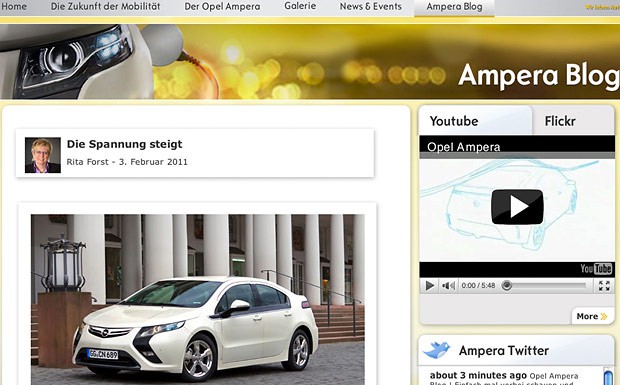
Task: Click the Twitter feed scrollbar
Action: [x=608, y=376]
